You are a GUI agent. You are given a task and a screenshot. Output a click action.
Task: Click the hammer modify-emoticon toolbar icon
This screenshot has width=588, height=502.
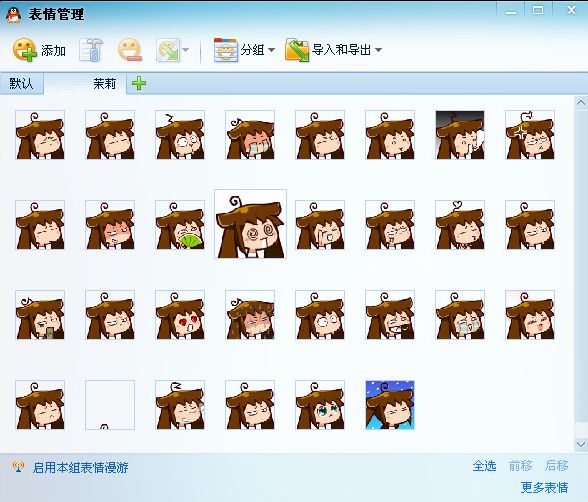(x=91, y=49)
